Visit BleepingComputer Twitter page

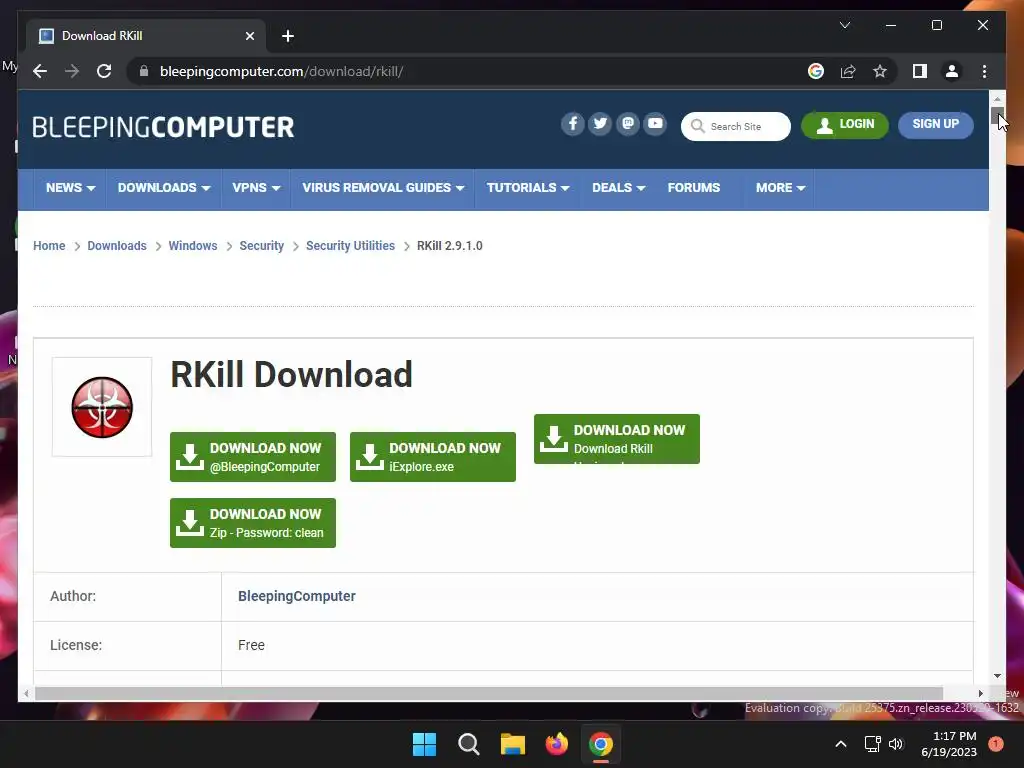point(600,123)
